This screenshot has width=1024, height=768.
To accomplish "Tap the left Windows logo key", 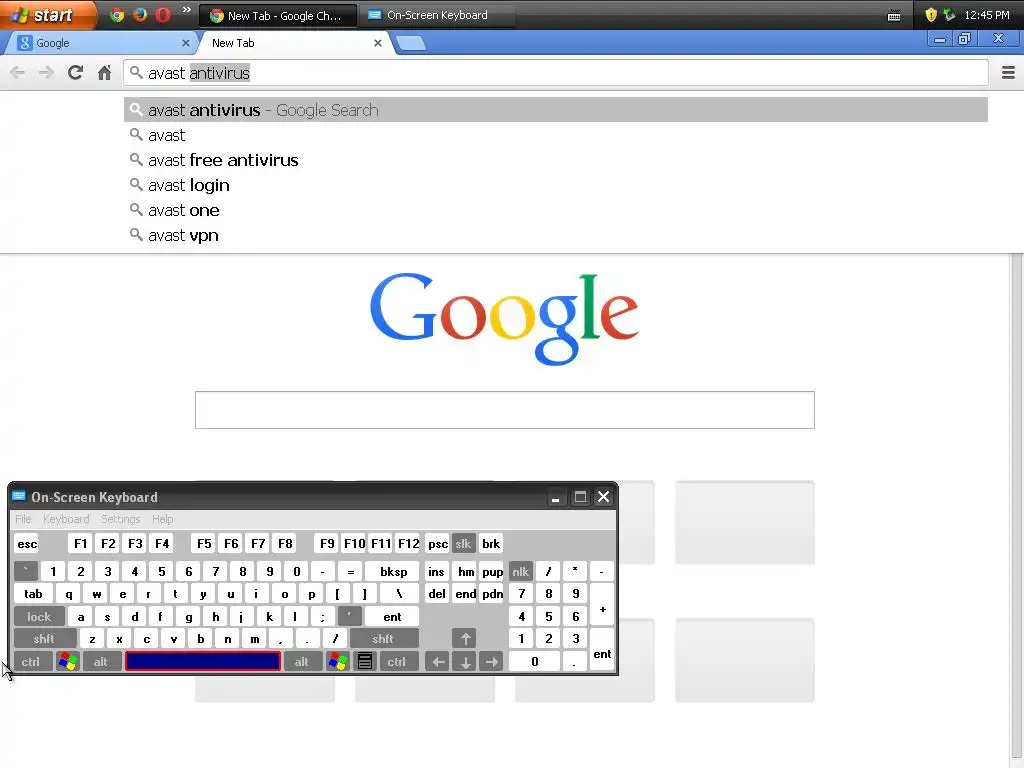I will 67,662.
